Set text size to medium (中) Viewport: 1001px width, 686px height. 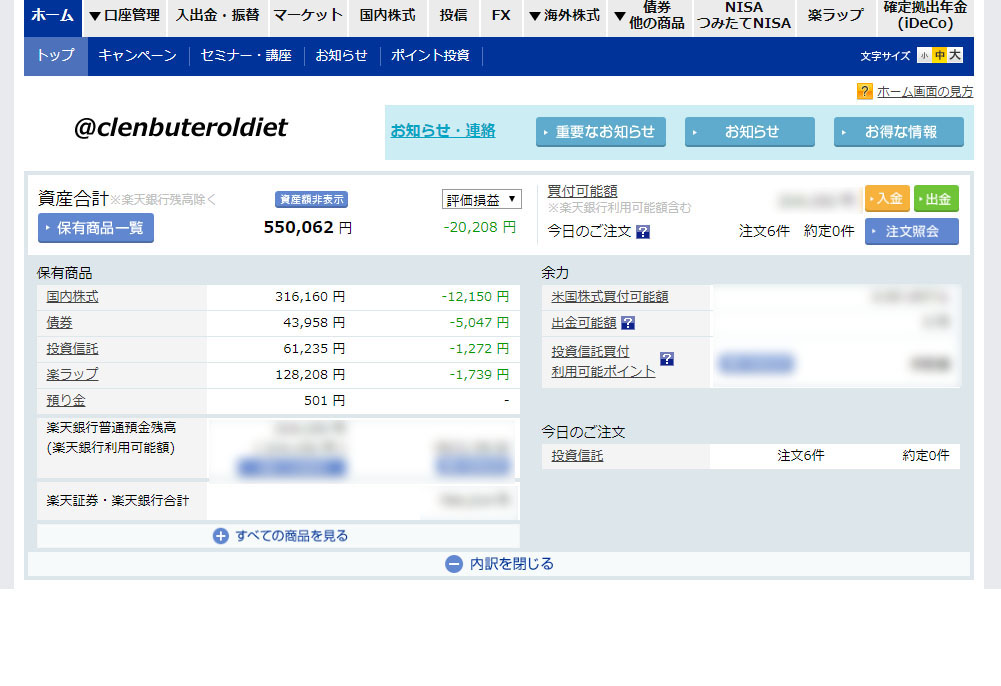pyautogui.click(x=940, y=56)
